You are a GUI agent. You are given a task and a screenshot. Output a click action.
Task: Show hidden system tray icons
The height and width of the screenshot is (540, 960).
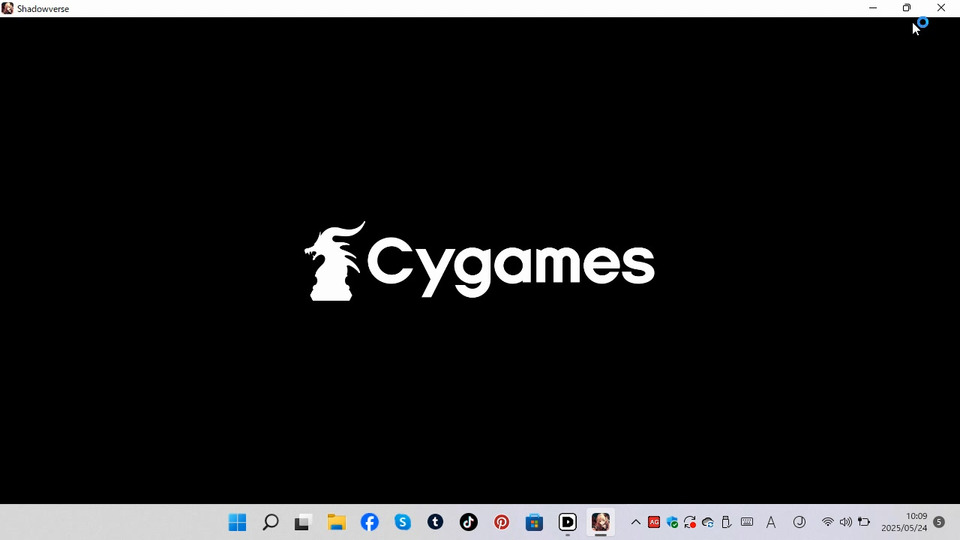coord(636,522)
